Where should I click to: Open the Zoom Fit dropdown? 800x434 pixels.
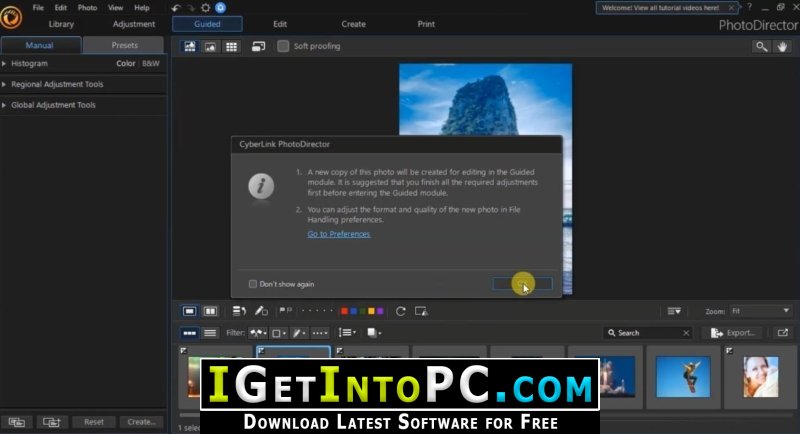(x=760, y=311)
